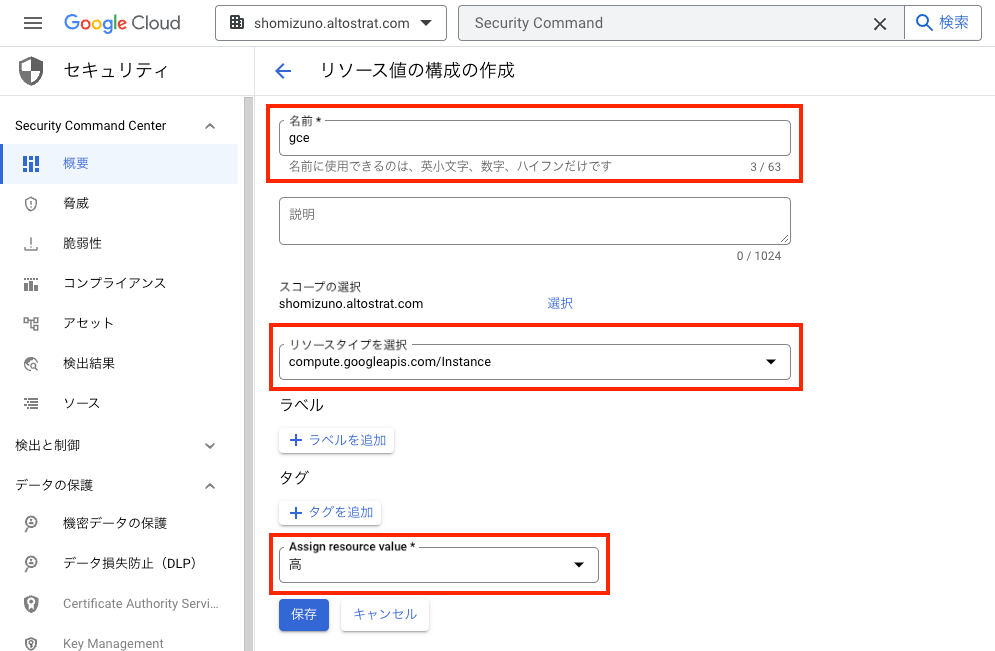The image size is (995, 651).
Task: Click the 説明 description textarea
Action: coord(534,221)
